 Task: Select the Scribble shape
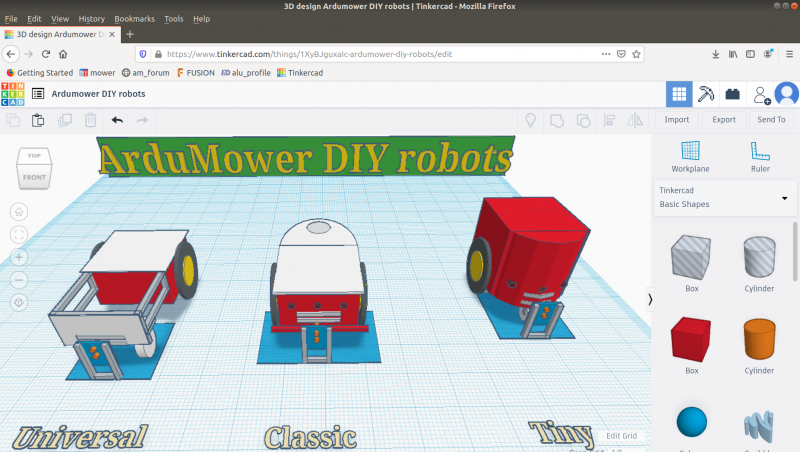coord(759,426)
